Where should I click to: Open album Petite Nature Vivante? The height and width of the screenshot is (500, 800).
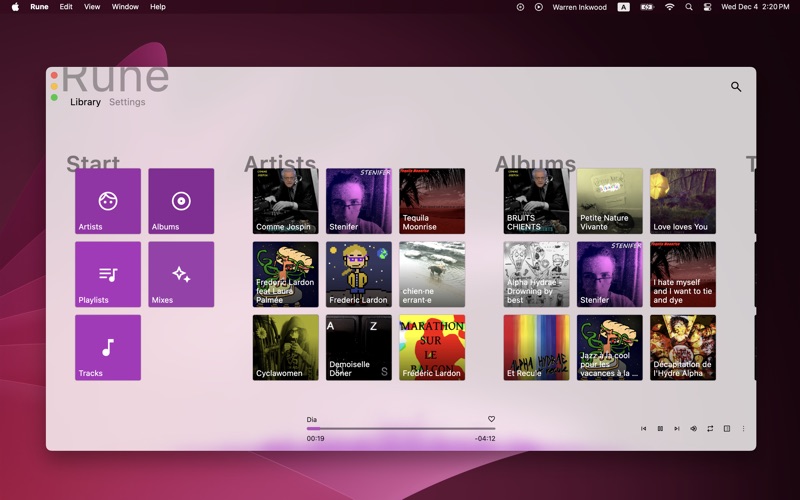coord(610,201)
